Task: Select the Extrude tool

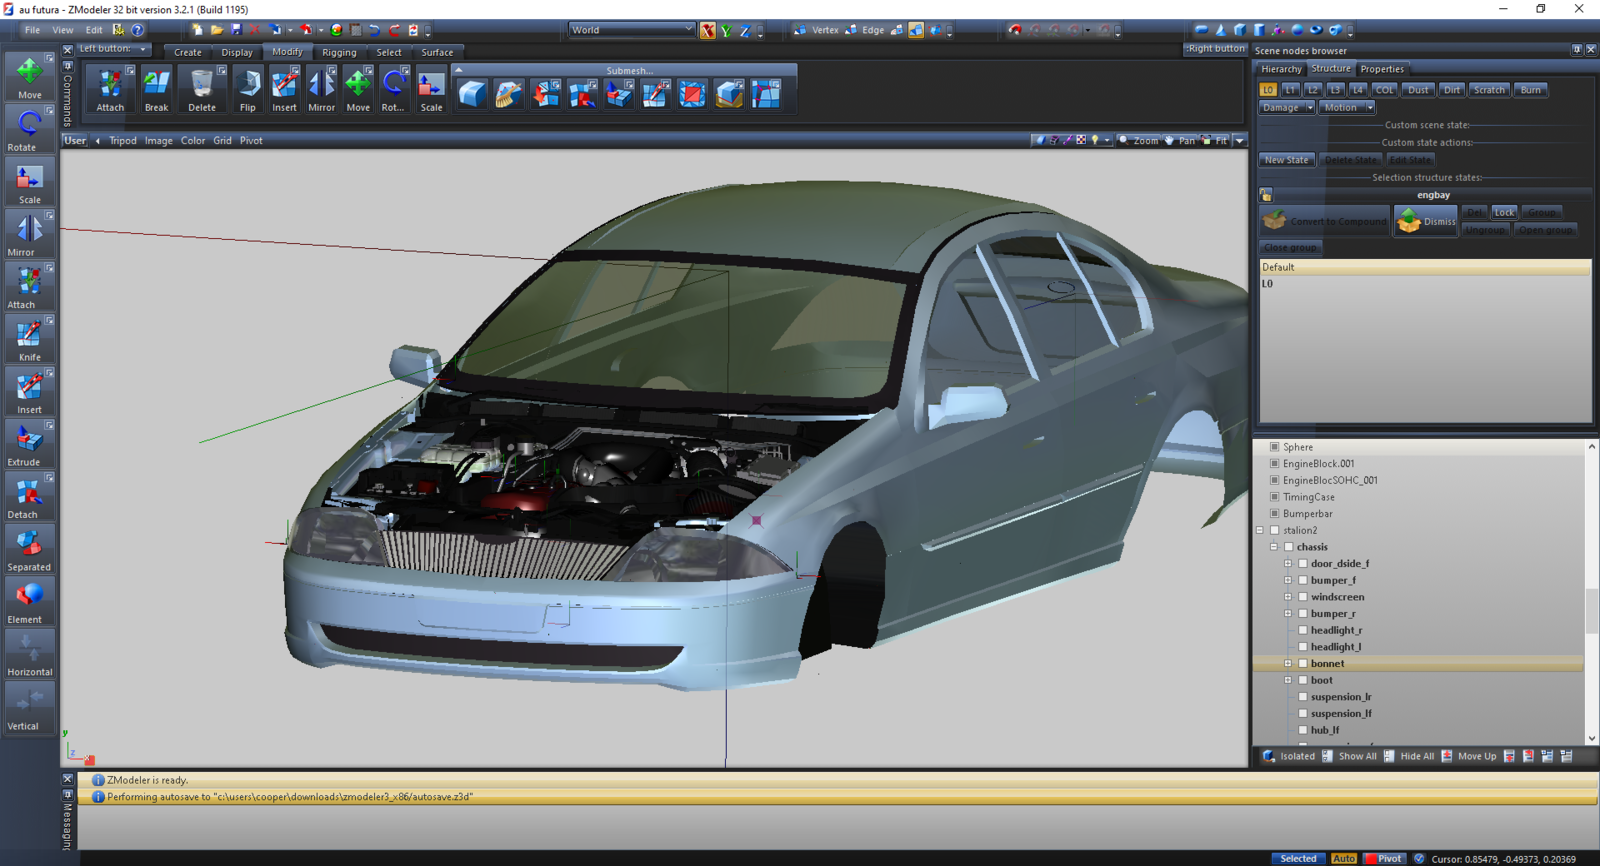Action: (29, 443)
